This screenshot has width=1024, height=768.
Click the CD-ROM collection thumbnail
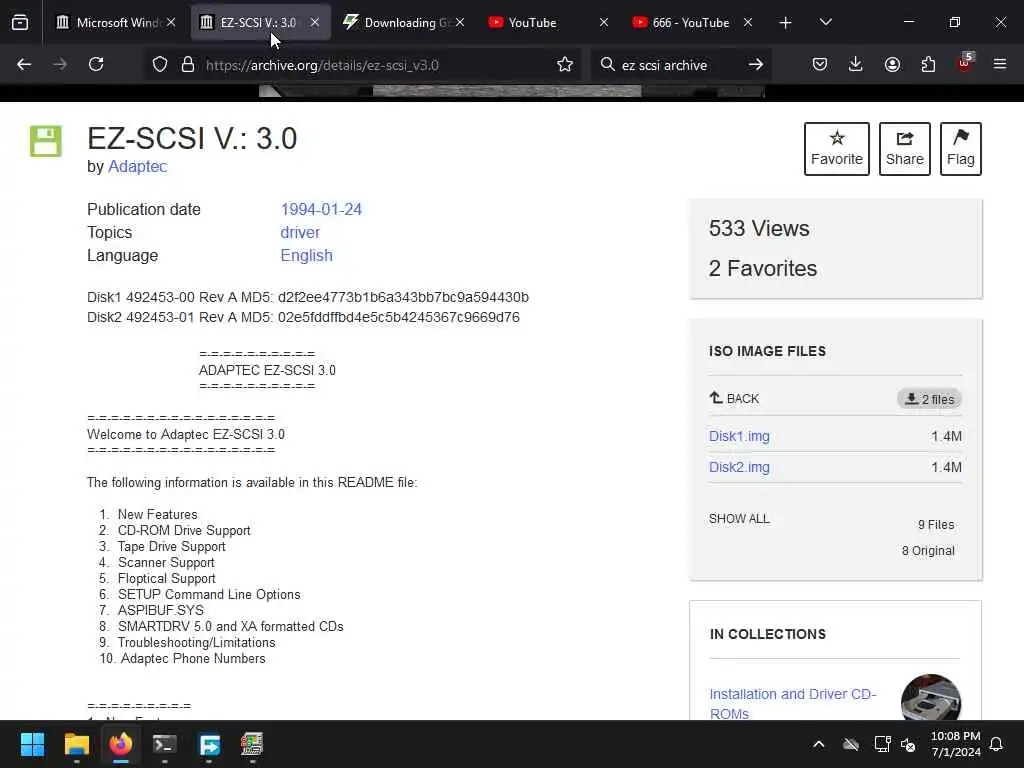(x=931, y=697)
